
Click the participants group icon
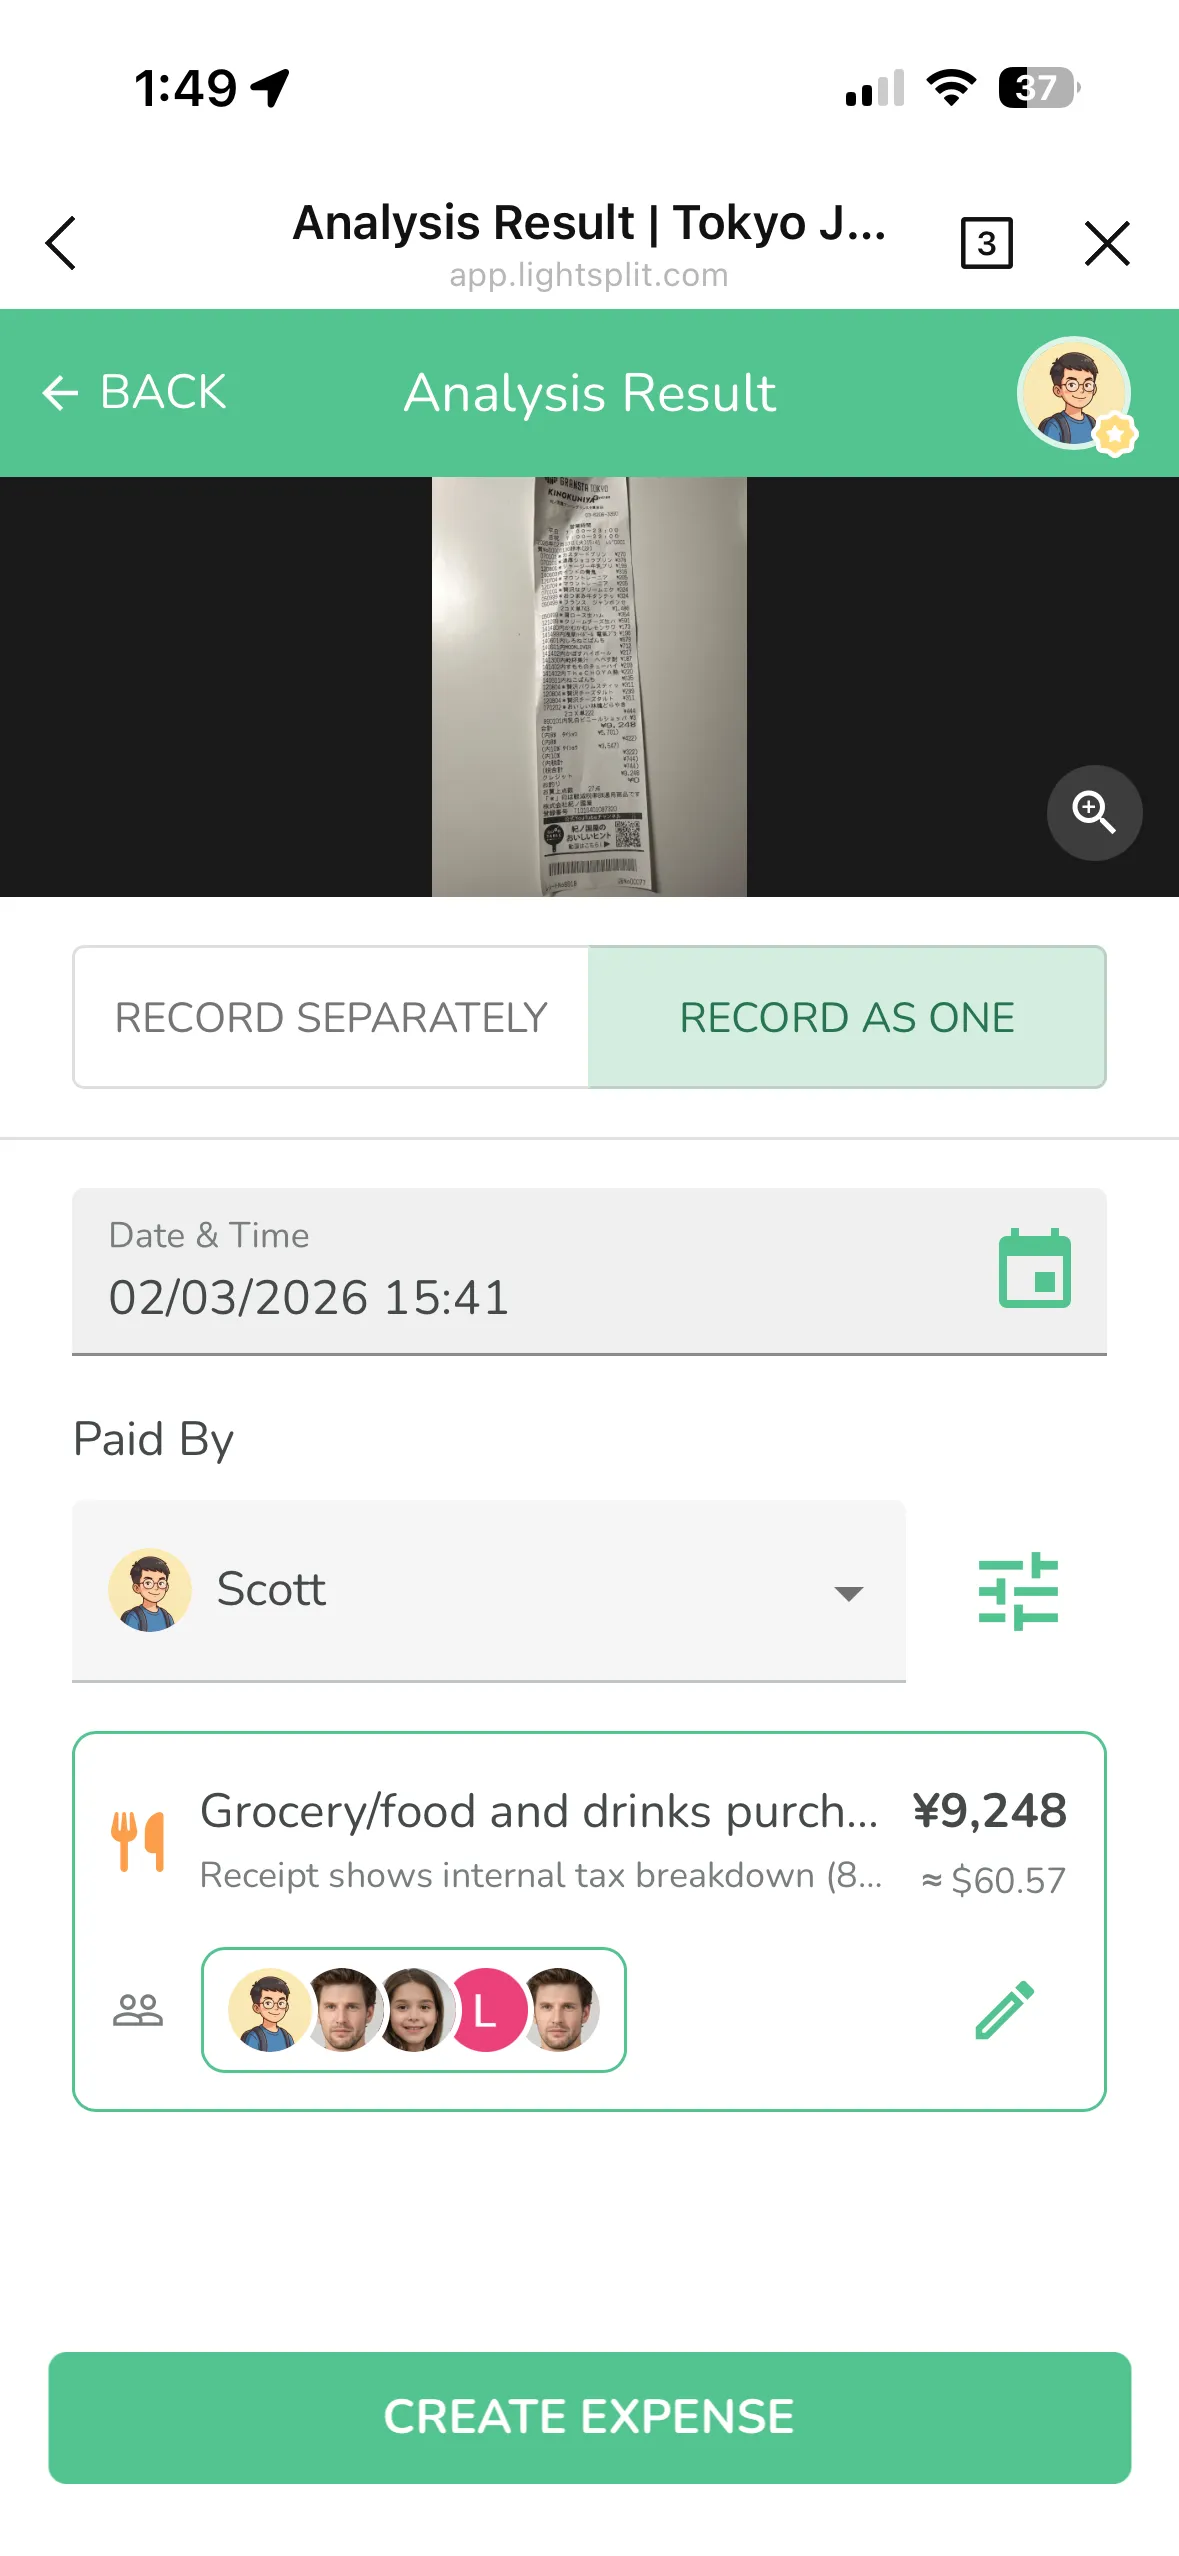click(138, 2010)
